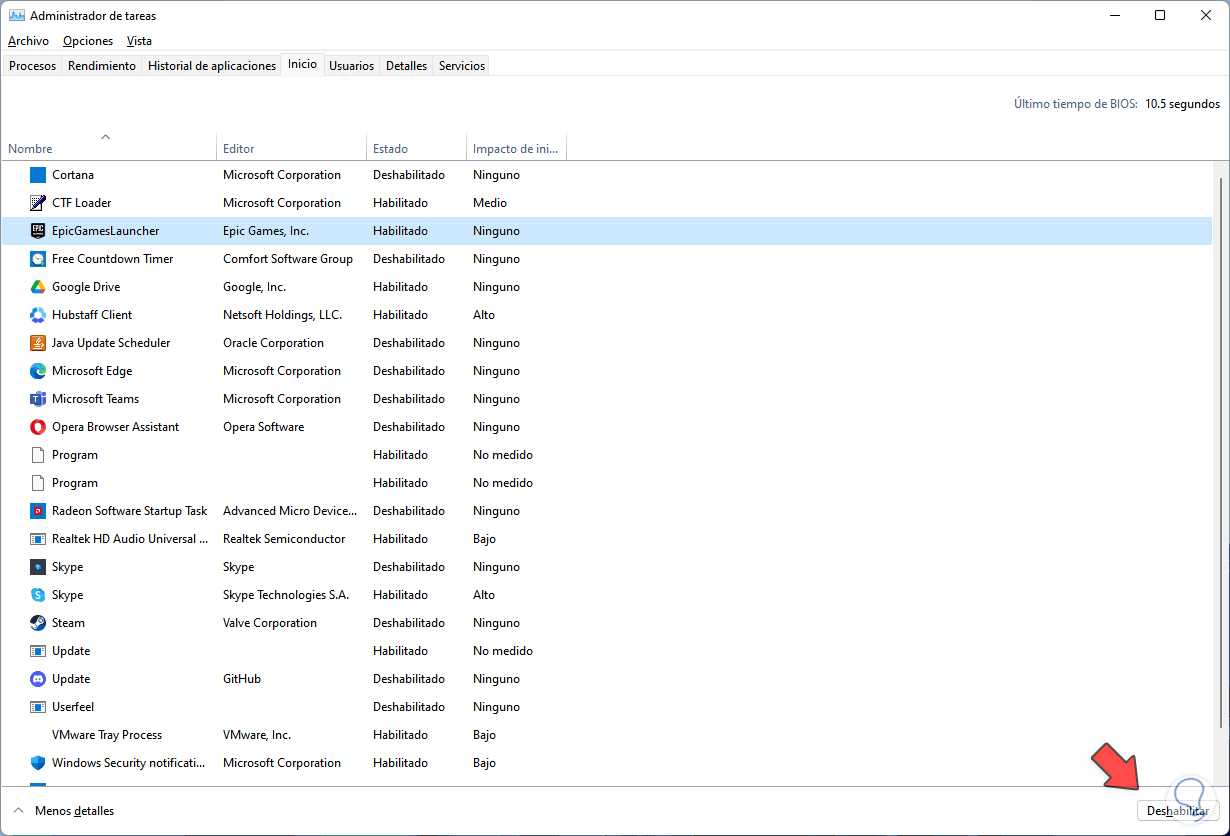Open the Archivo menu
Image resolution: width=1230 pixels, height=836 pixels.
[x=28, y=41]
